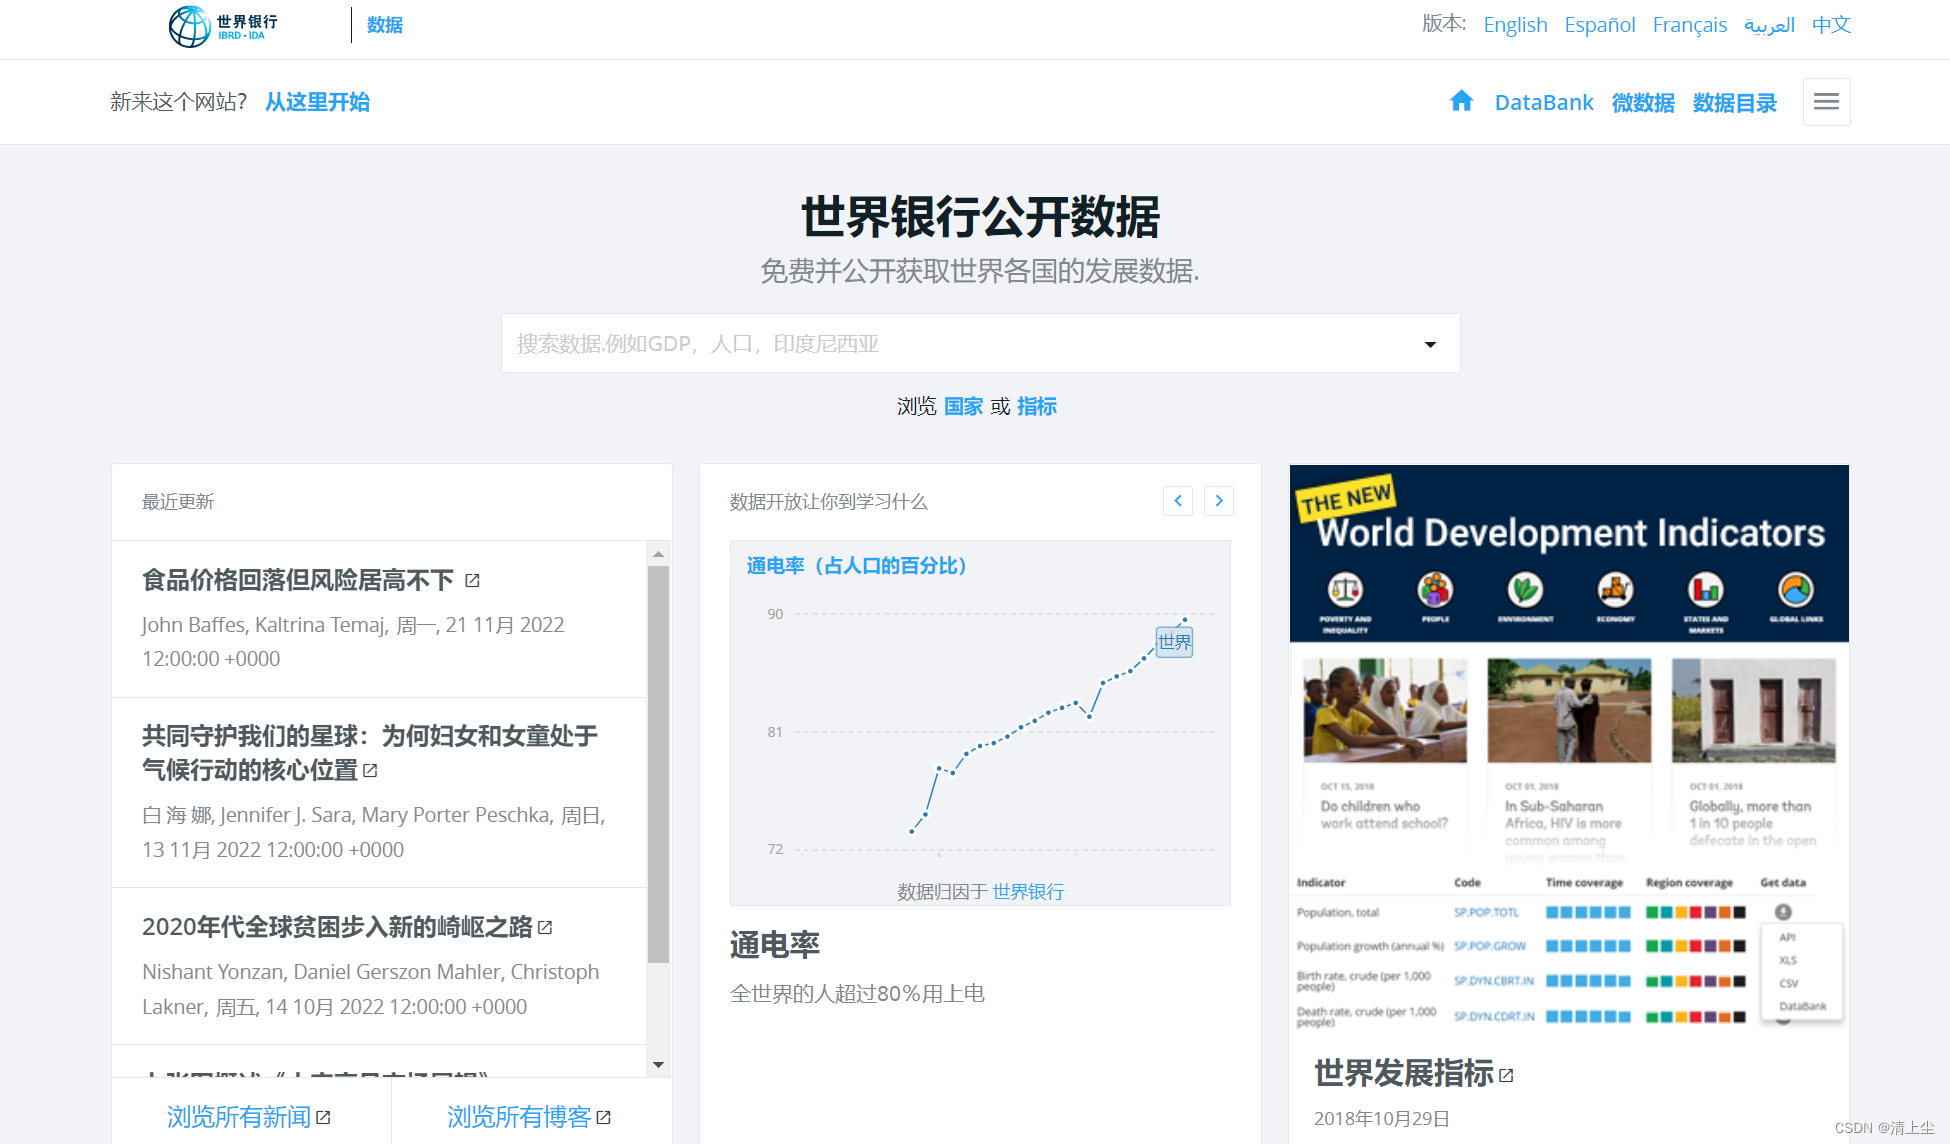The height and width of the screenshot is (1144, 1950).
Task: Click the People theme icon
Action: (x=1435, y=590)
